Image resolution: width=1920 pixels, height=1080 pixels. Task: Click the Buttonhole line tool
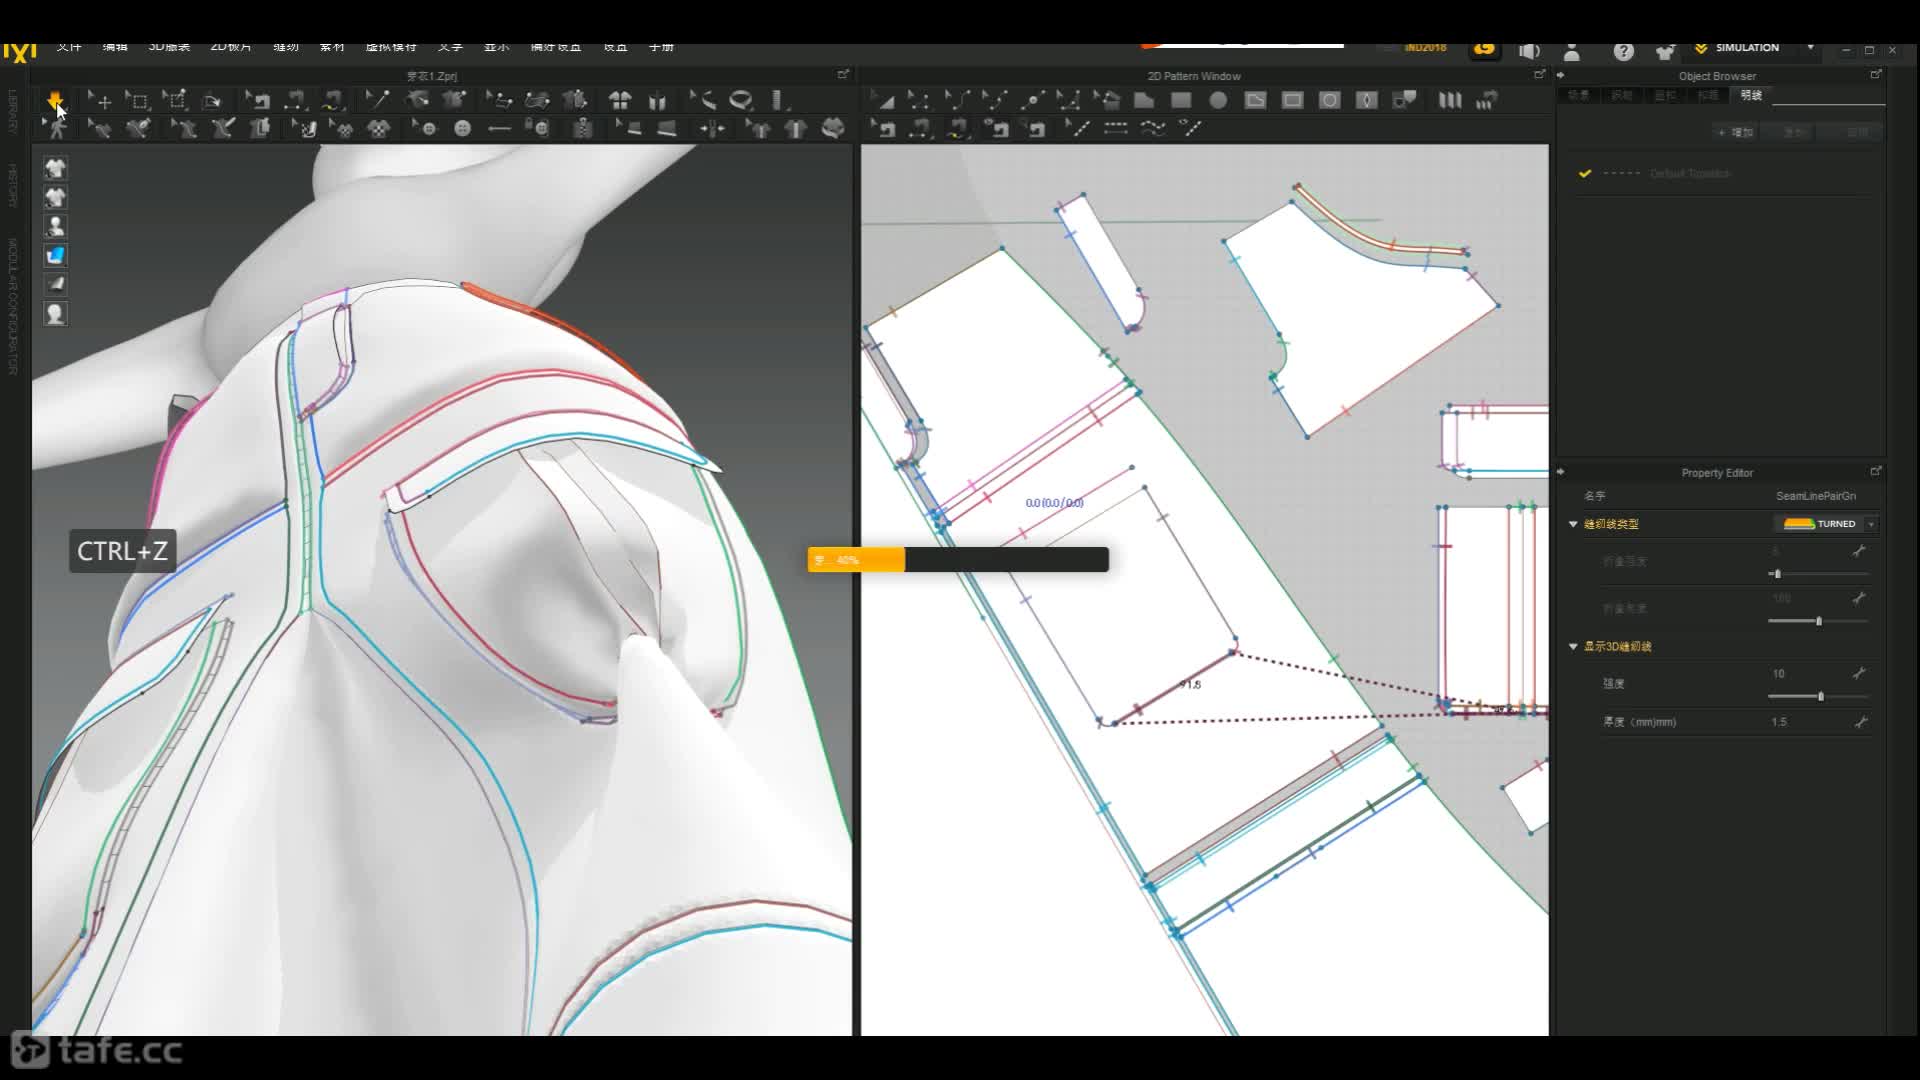pos(499,128)
